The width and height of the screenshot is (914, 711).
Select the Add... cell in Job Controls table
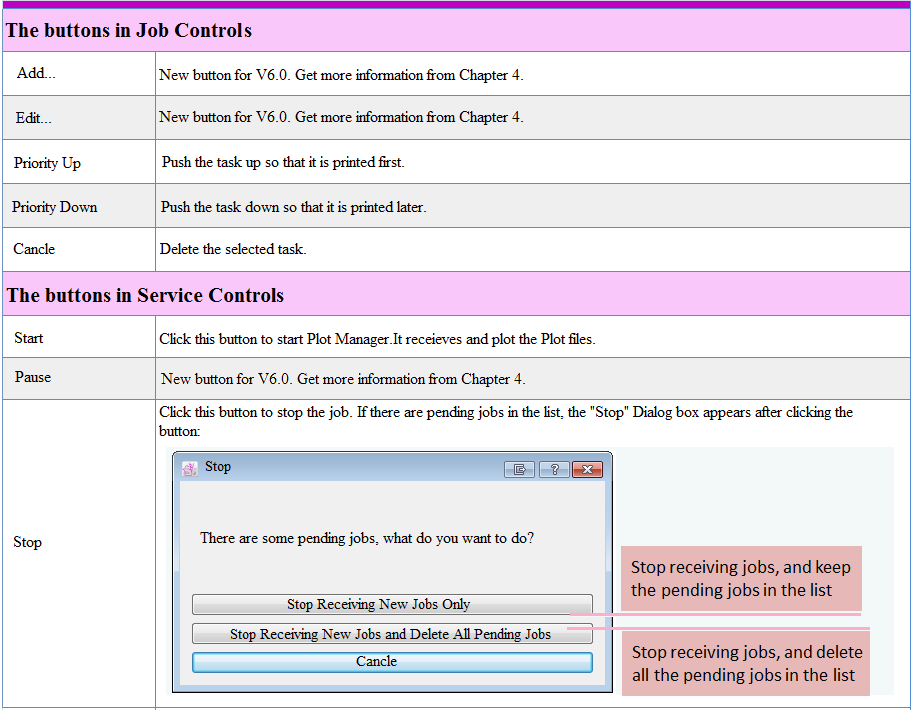[x=37, y=73]
